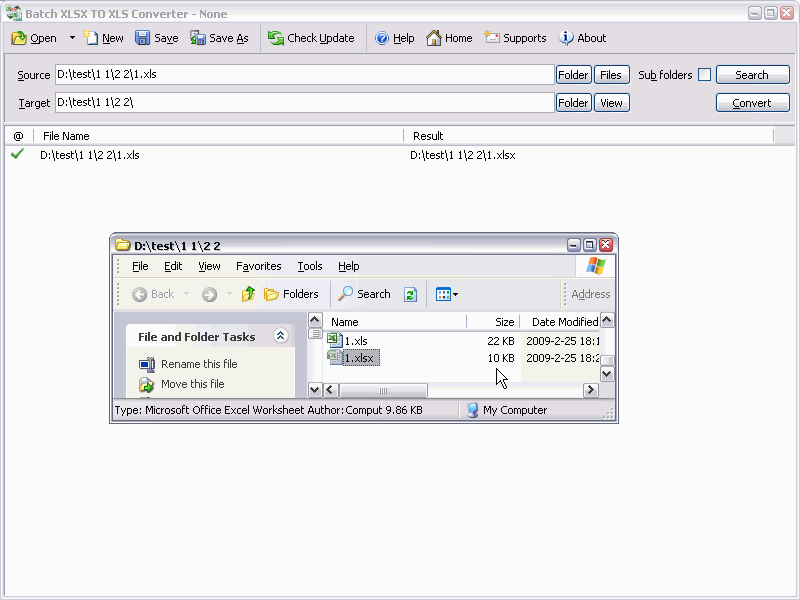Viewport: 800px width, 600px height.
Task: Click the Target path input field
Action: (305, 103)
